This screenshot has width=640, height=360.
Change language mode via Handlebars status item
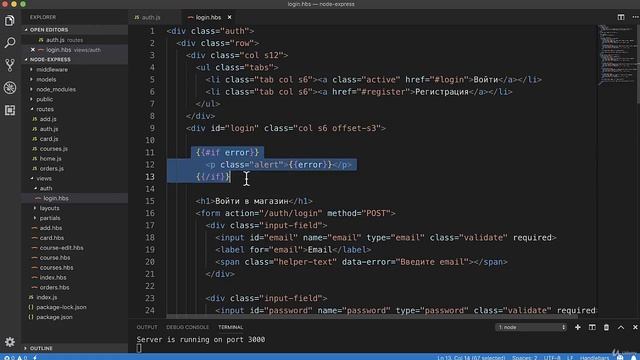pyautogui.click(x=594, y=358)
